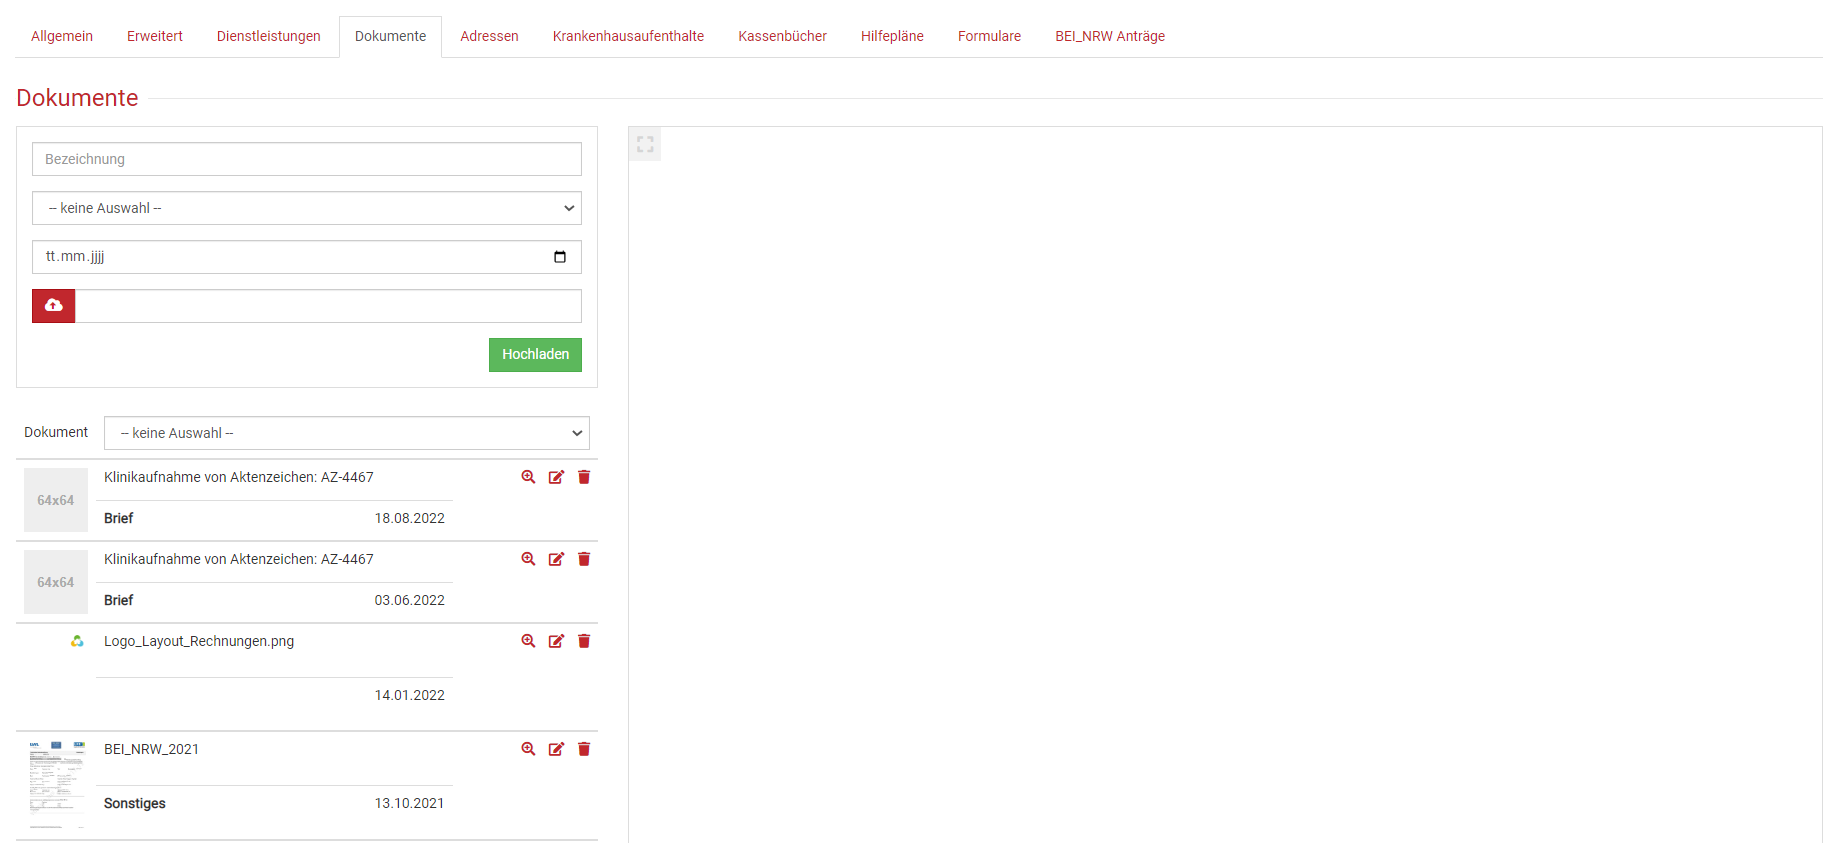Edit the Klinikaufnahme document dated 03.06.2022
Viewport: 1823px width, 843px height.
(x=556, y=559)
